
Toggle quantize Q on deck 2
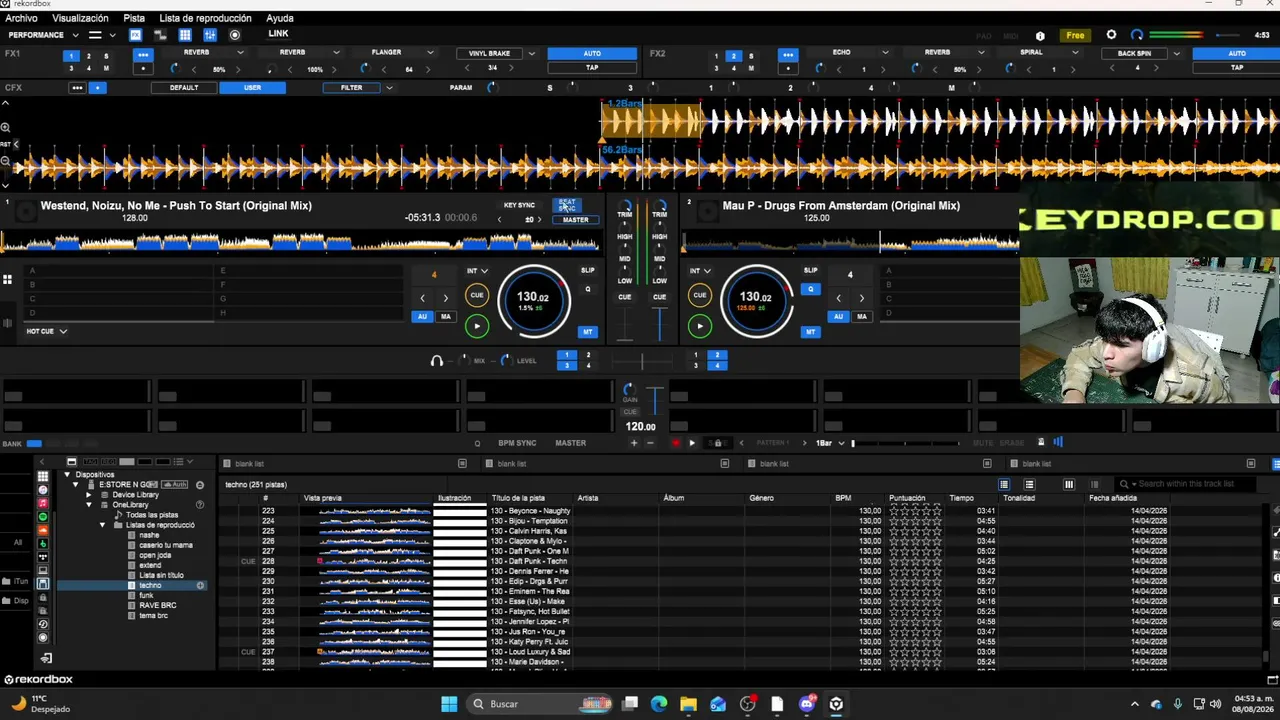coord(810,289)
